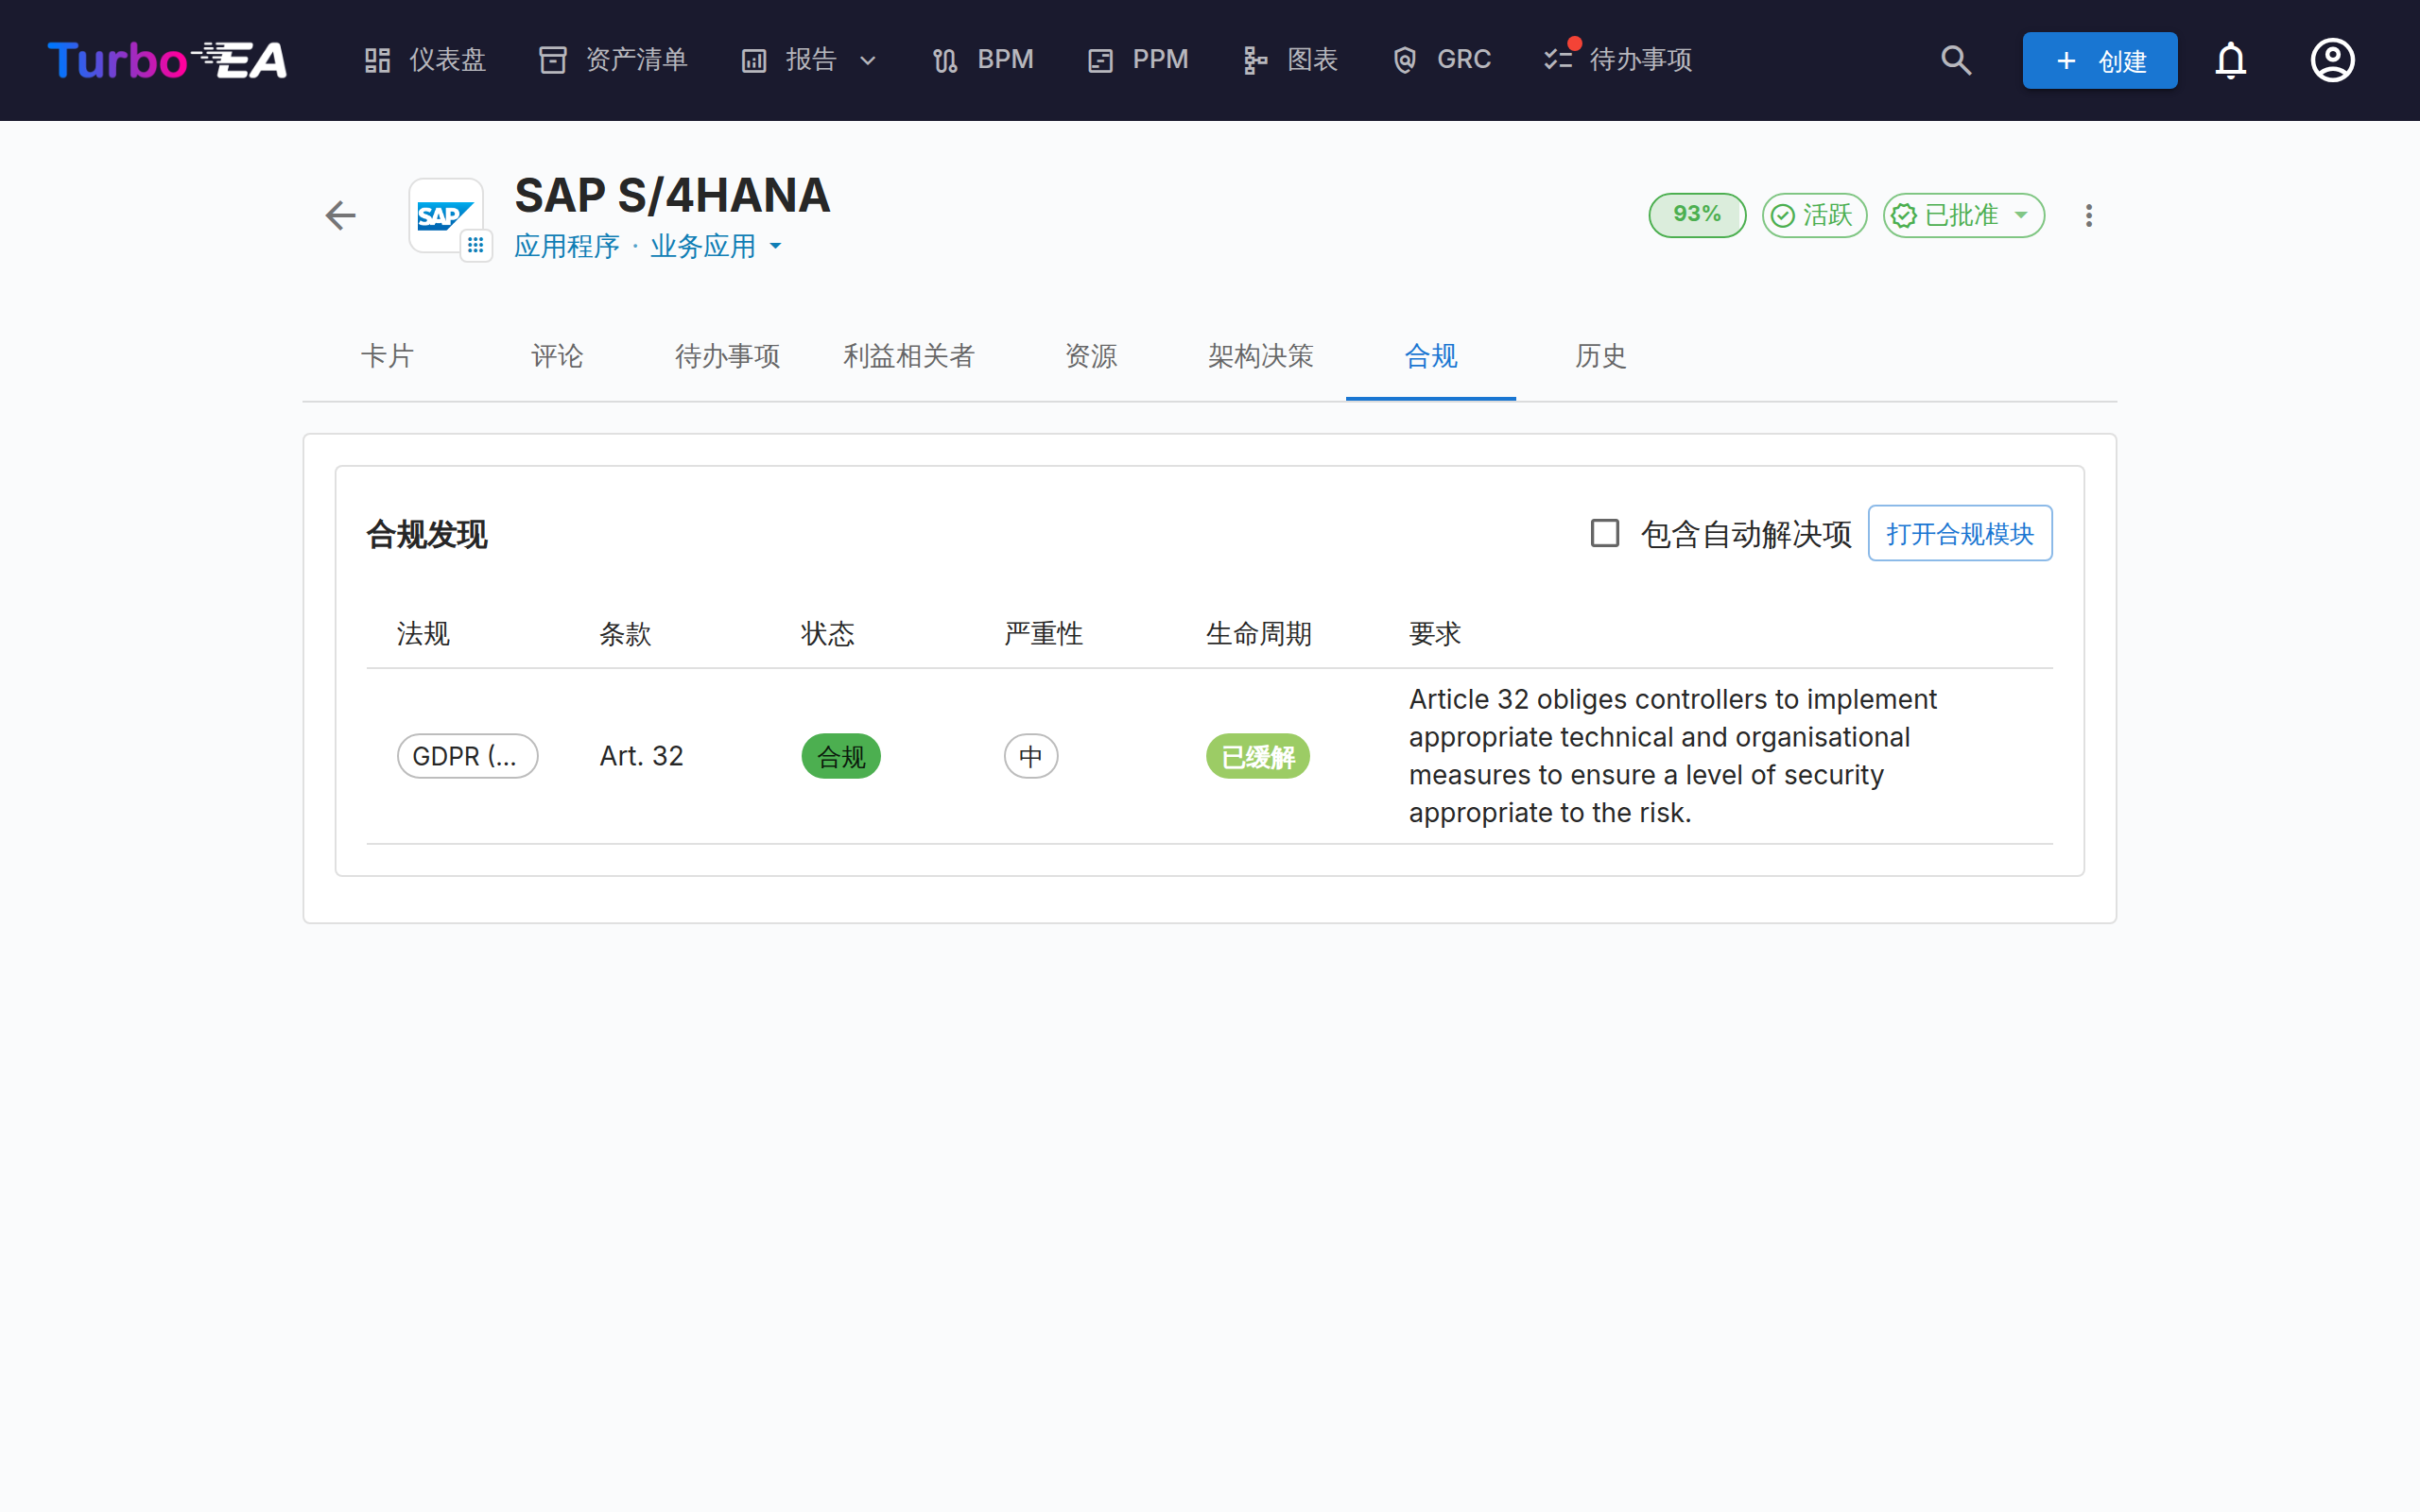Go back using the left arrow
The image size is (2420, 1512).
341,215
